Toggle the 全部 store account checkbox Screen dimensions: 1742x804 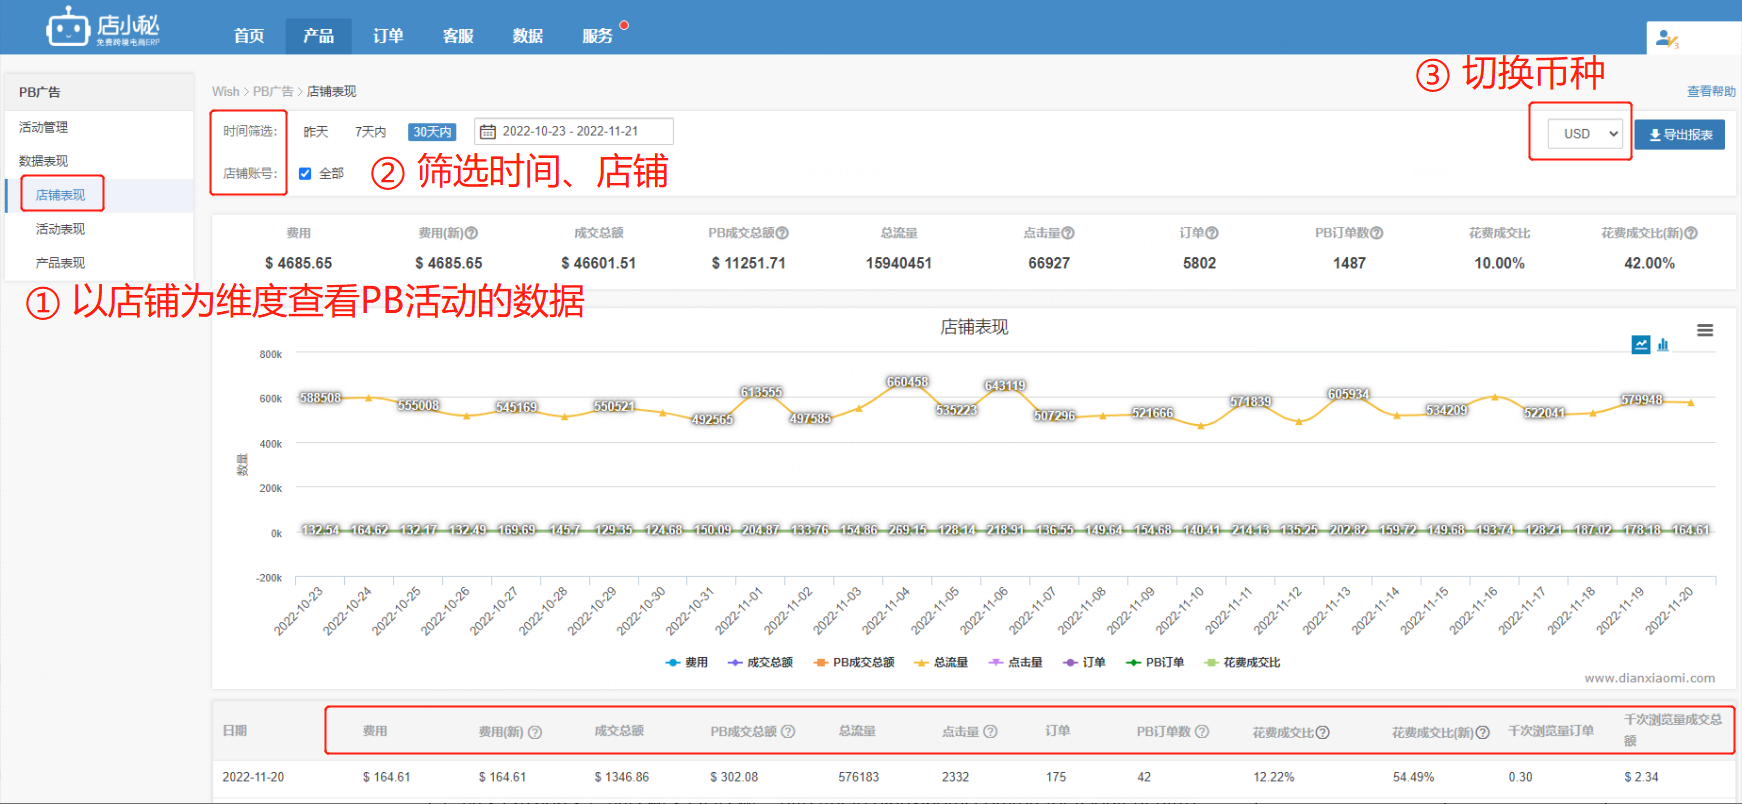pos(305,174)
